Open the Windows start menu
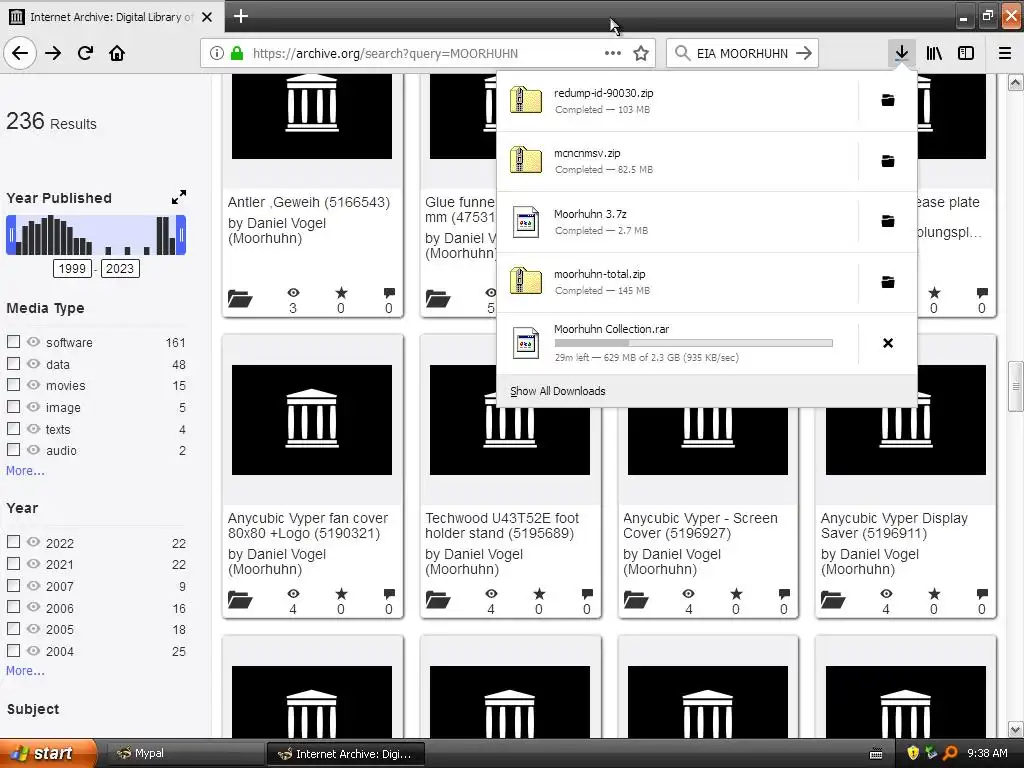This screenshot has width=1024, height=768. point(48,753)
